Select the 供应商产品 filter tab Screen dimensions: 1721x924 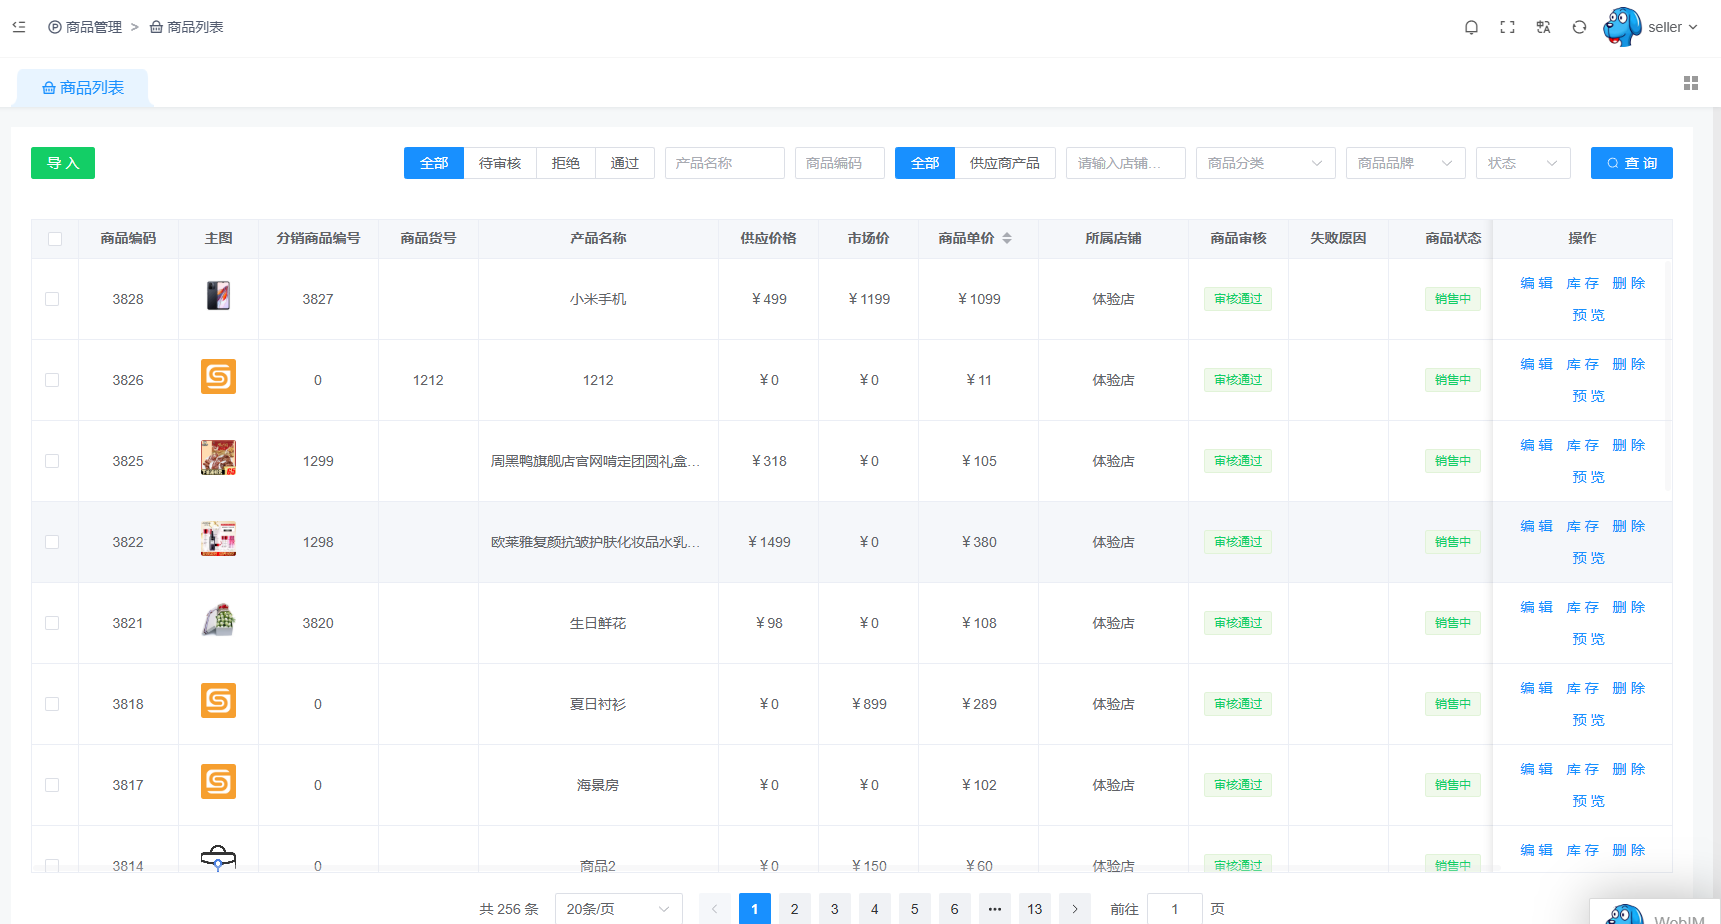[x=1004, y=163]
